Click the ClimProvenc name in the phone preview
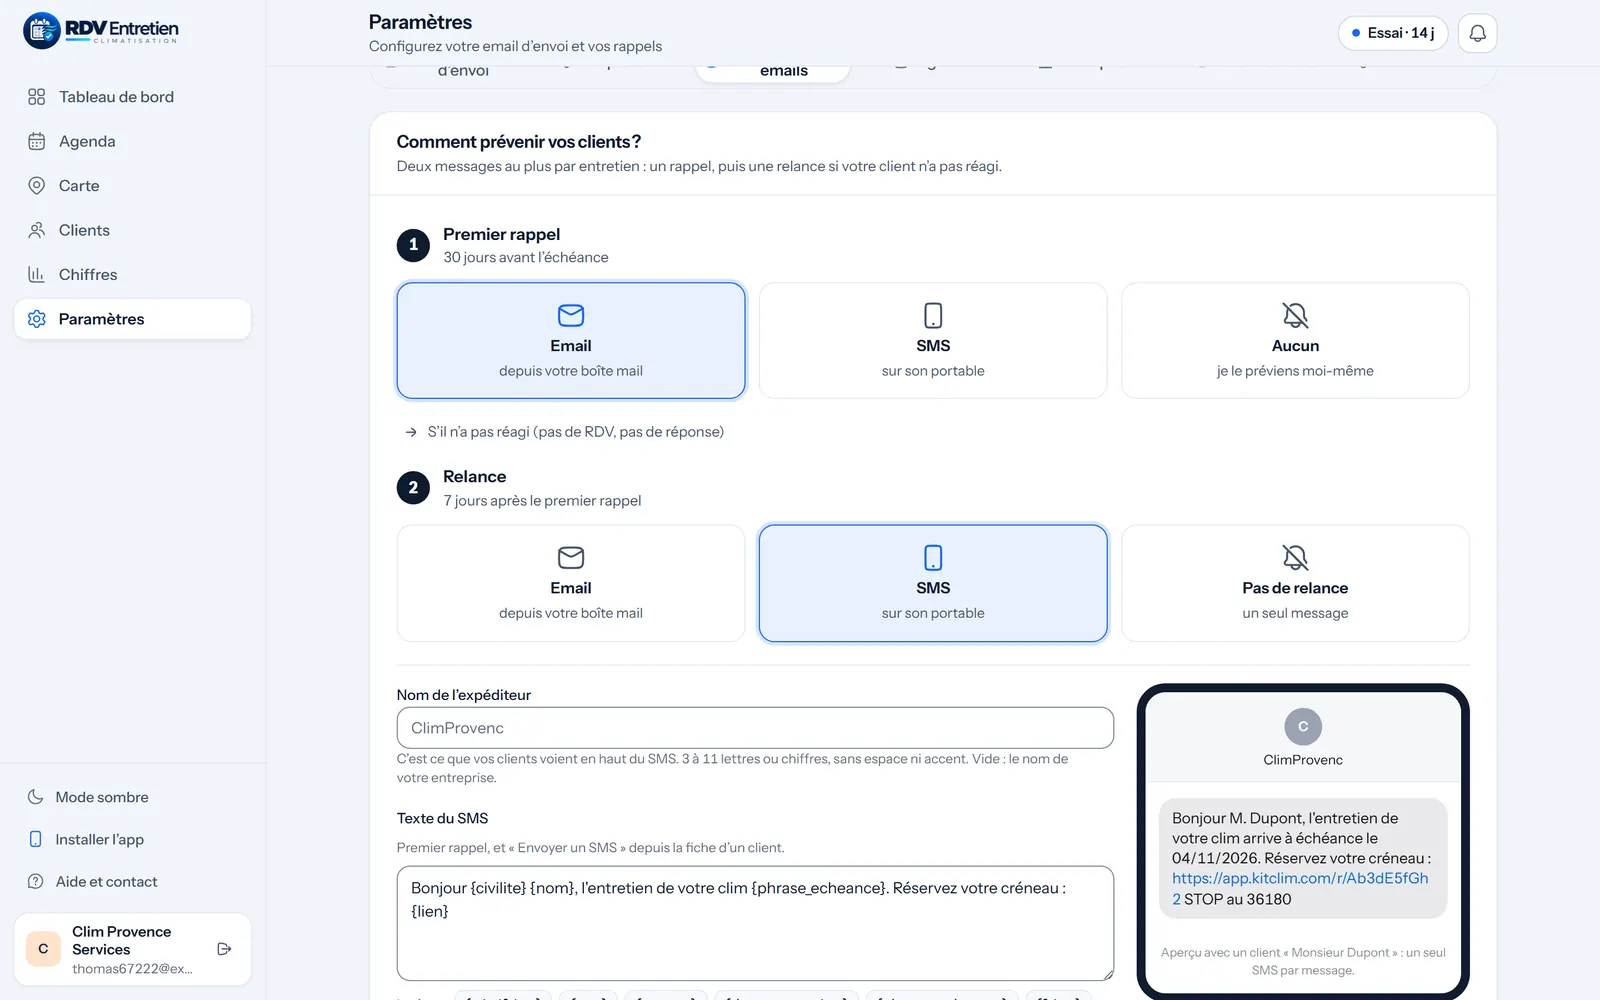The image size is (1600, 1000). pos(1303,760)
